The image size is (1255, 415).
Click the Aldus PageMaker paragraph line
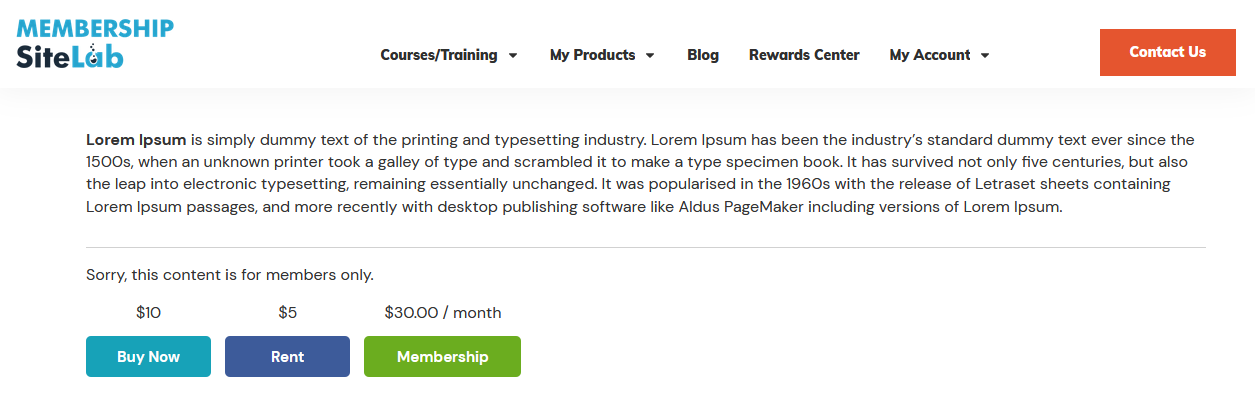(572, 208)
